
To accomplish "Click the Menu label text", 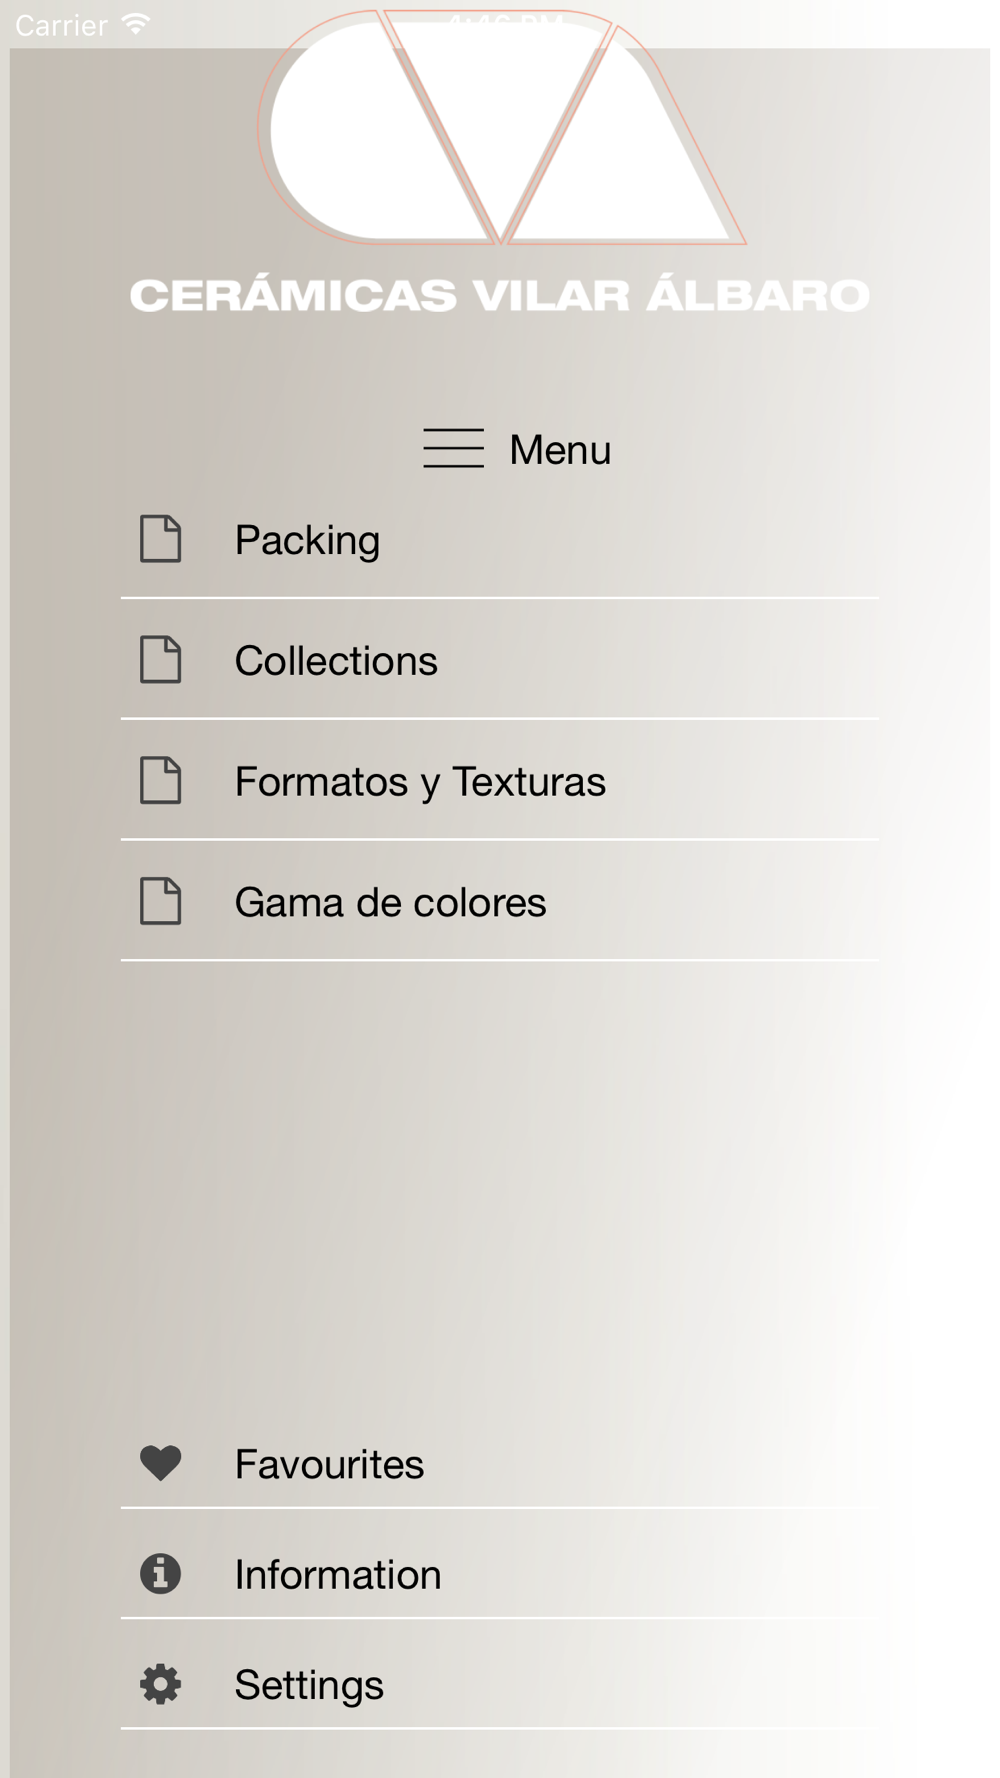I will coord(560,450).
